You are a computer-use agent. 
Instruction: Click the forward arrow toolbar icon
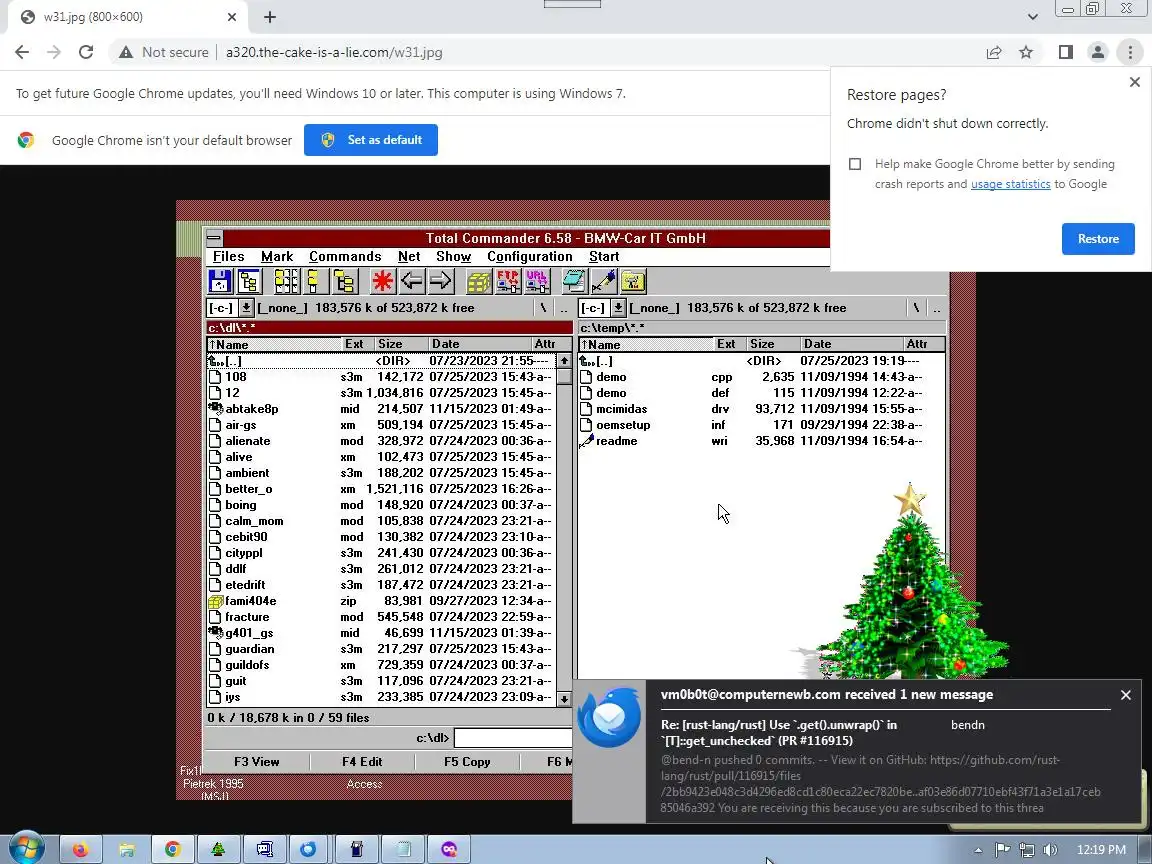[x=441, y=281]
